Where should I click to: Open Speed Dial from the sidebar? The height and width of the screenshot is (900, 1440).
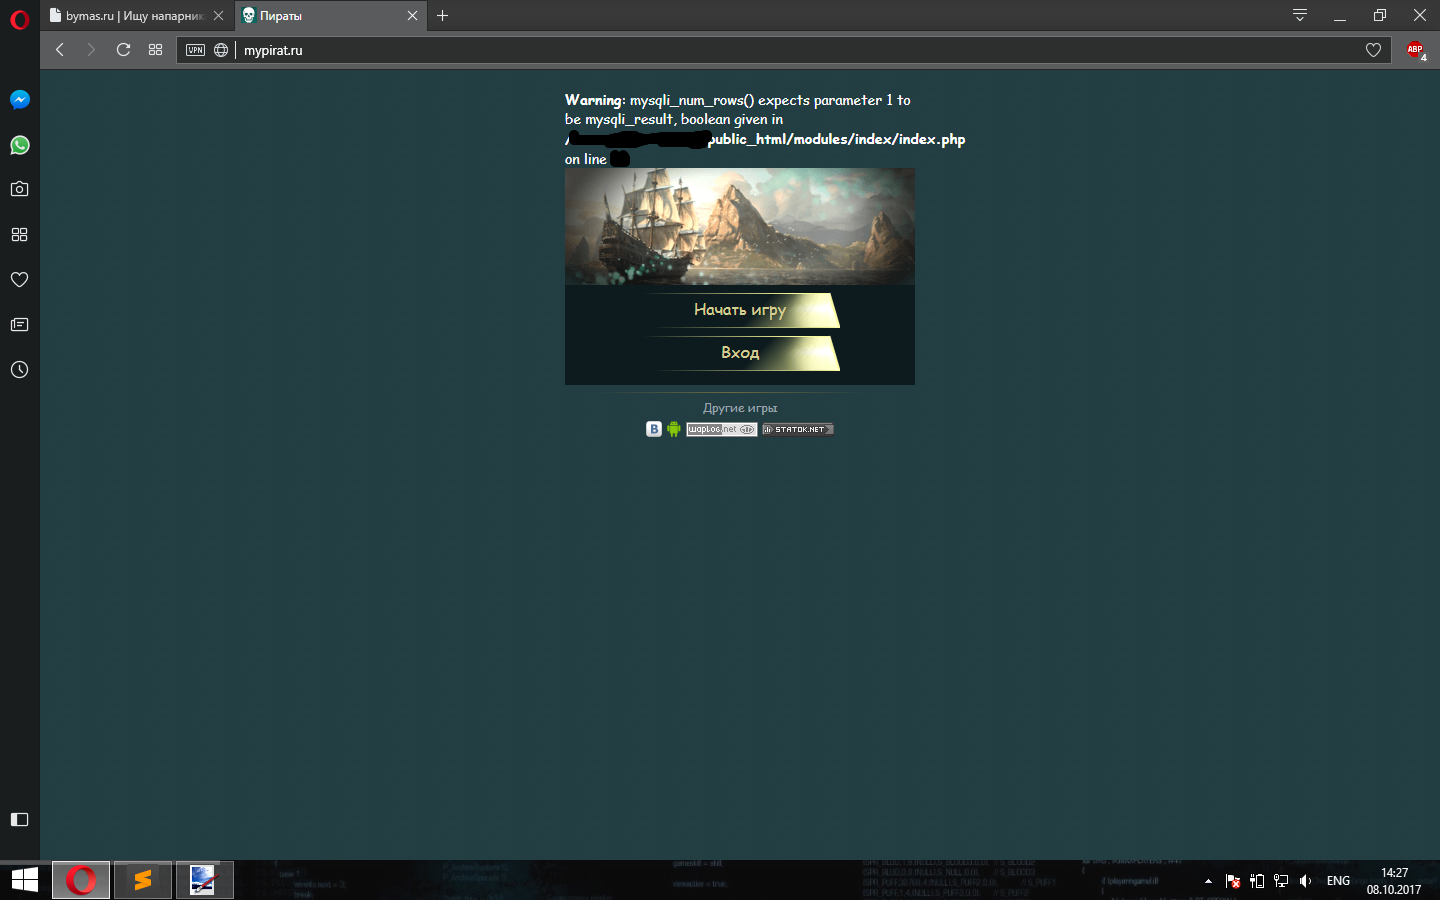(19, 234)
